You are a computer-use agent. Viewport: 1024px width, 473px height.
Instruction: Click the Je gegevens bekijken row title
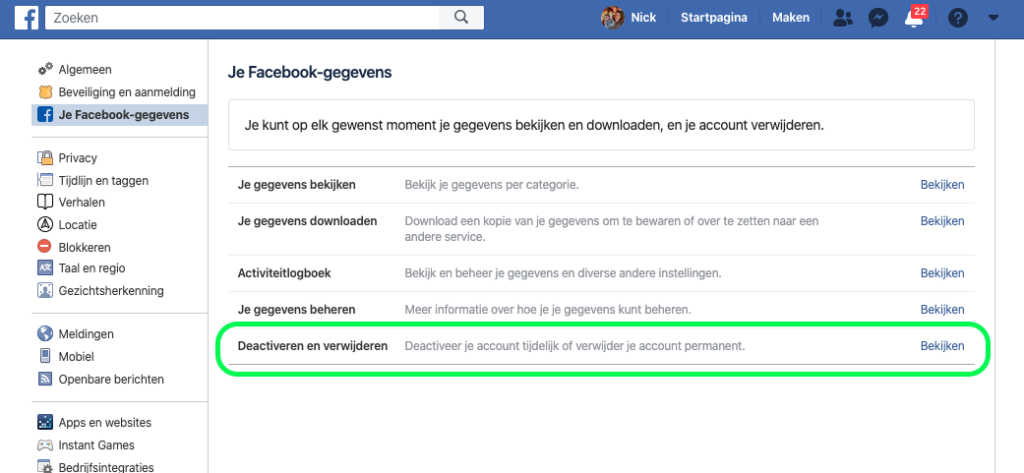296,185
